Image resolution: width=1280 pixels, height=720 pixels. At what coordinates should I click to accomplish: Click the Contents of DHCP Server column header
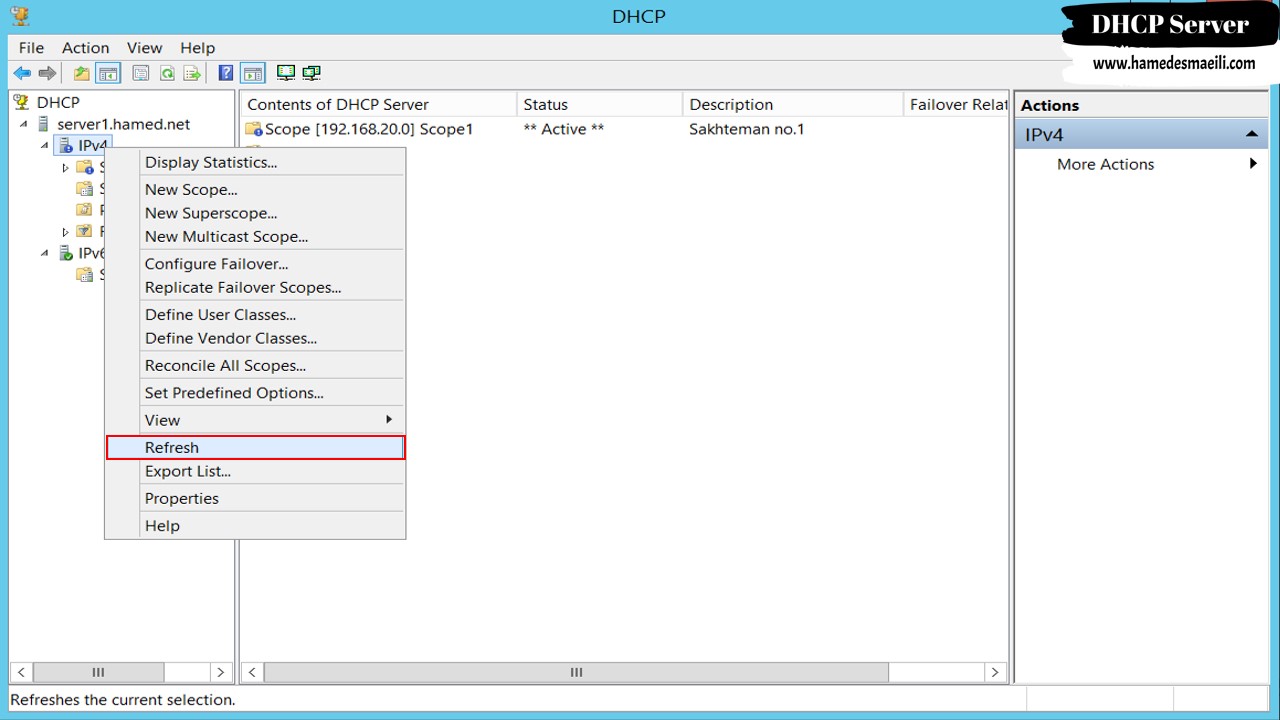click(378, 104)
